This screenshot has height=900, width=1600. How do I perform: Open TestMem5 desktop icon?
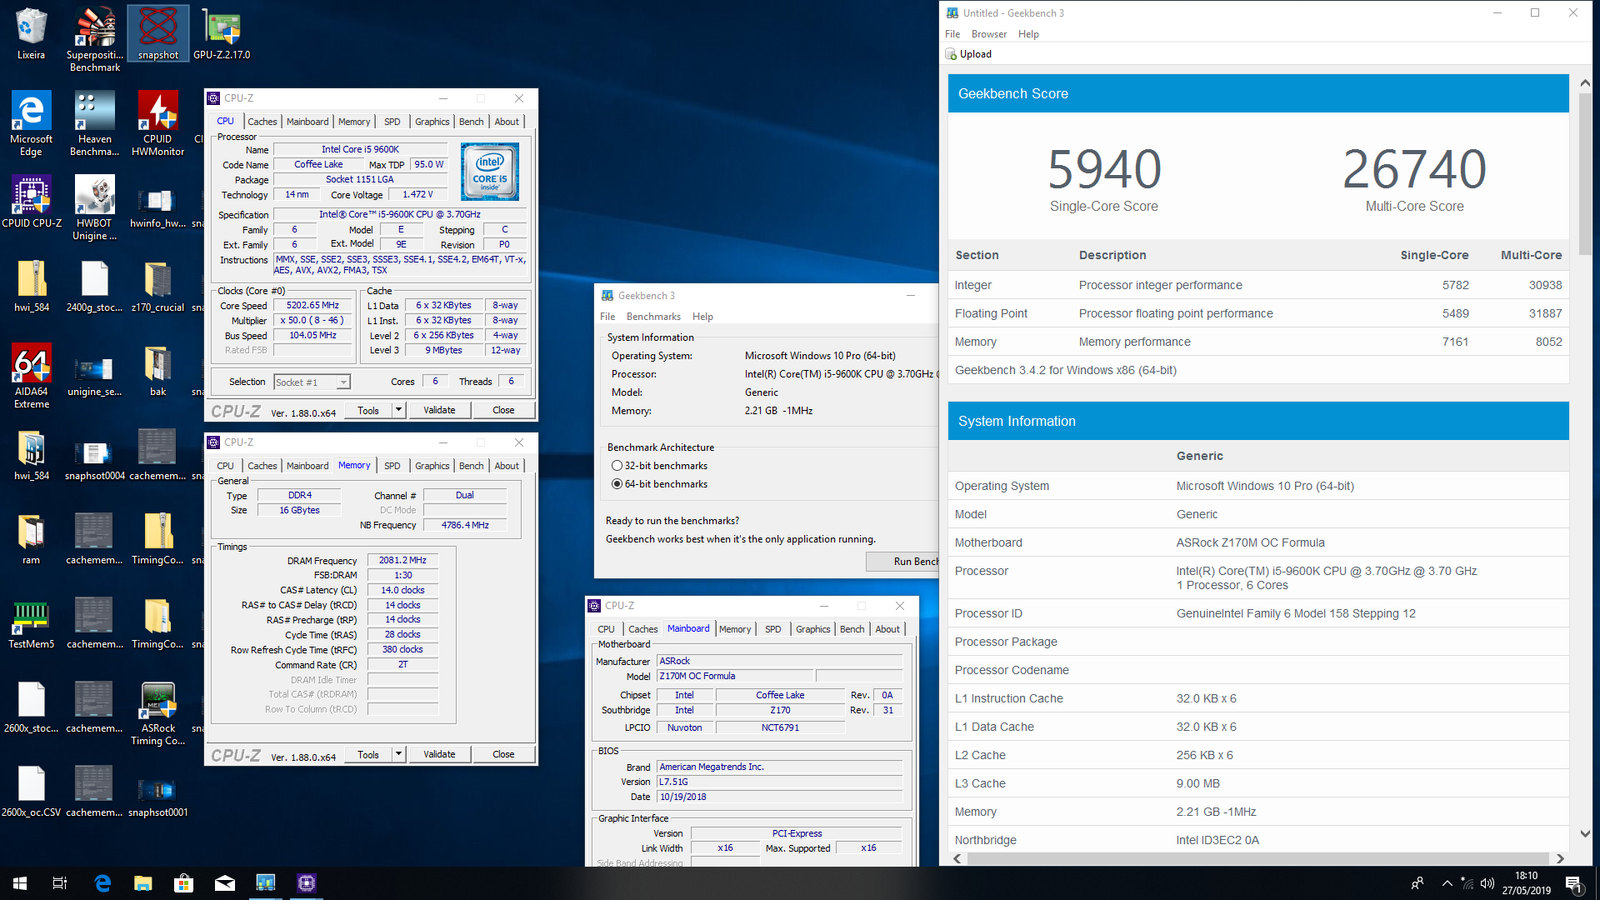(x=31, y=618)
